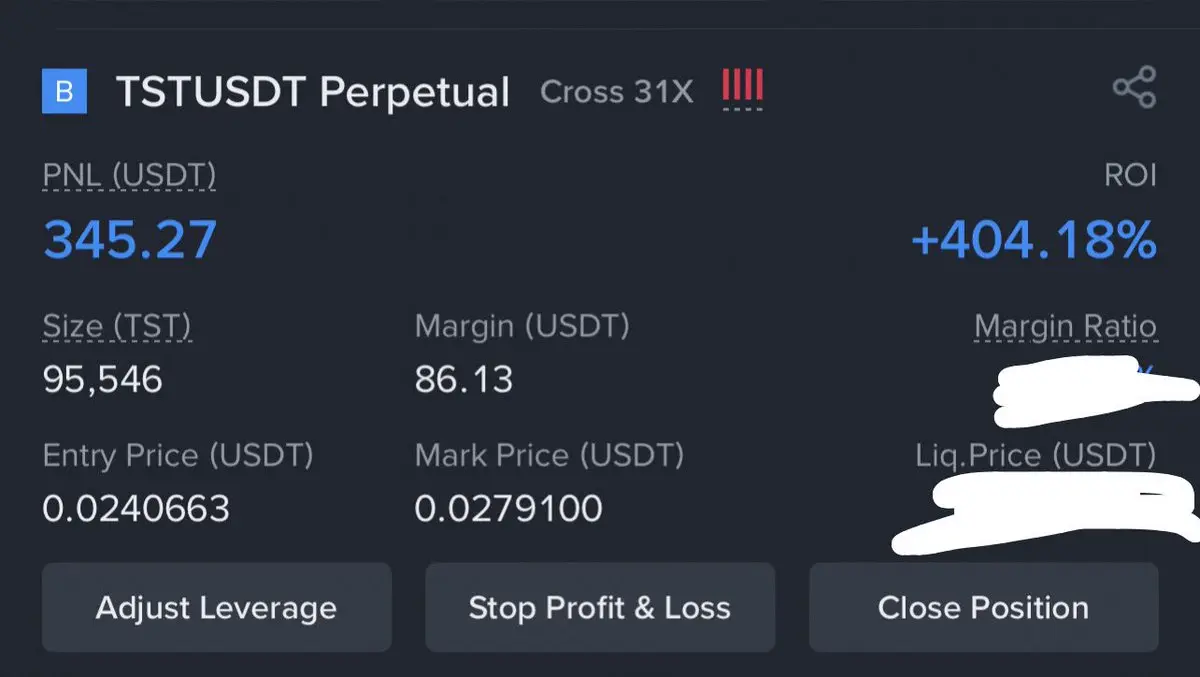Tap the PNL value 345.27
1200x677 pixels.
coord(130,240)
